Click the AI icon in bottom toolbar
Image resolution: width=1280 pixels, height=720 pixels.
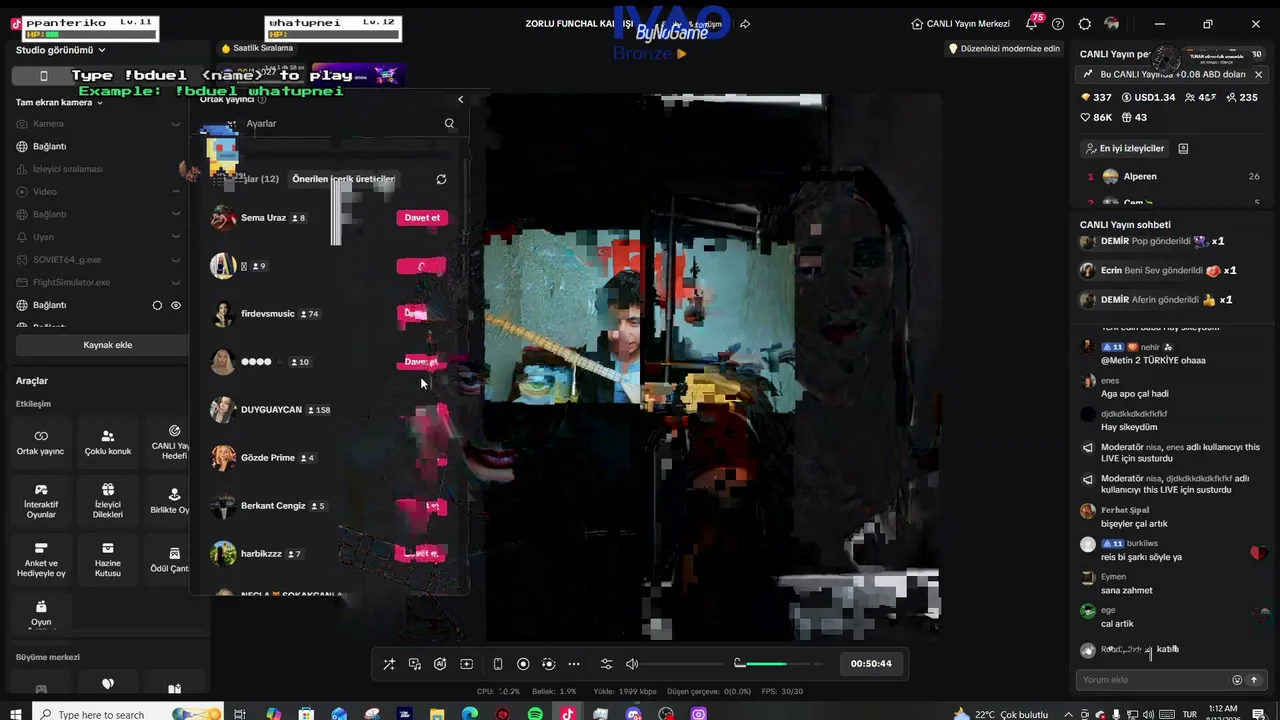[440, 664]
